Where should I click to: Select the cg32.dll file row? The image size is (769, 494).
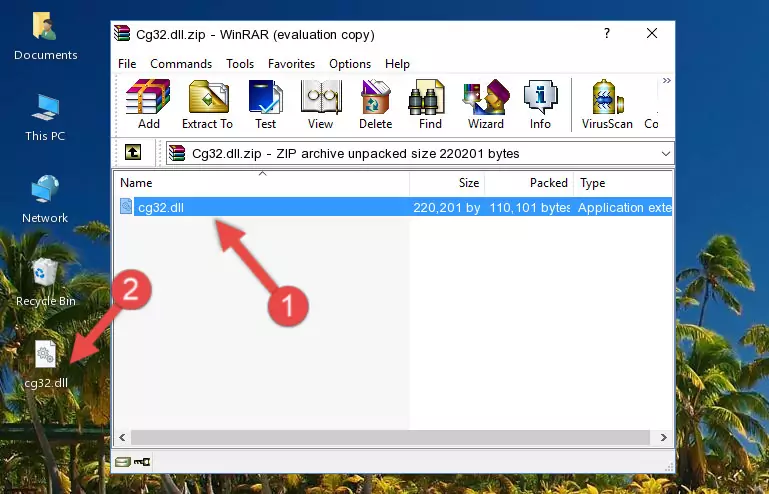394,207
